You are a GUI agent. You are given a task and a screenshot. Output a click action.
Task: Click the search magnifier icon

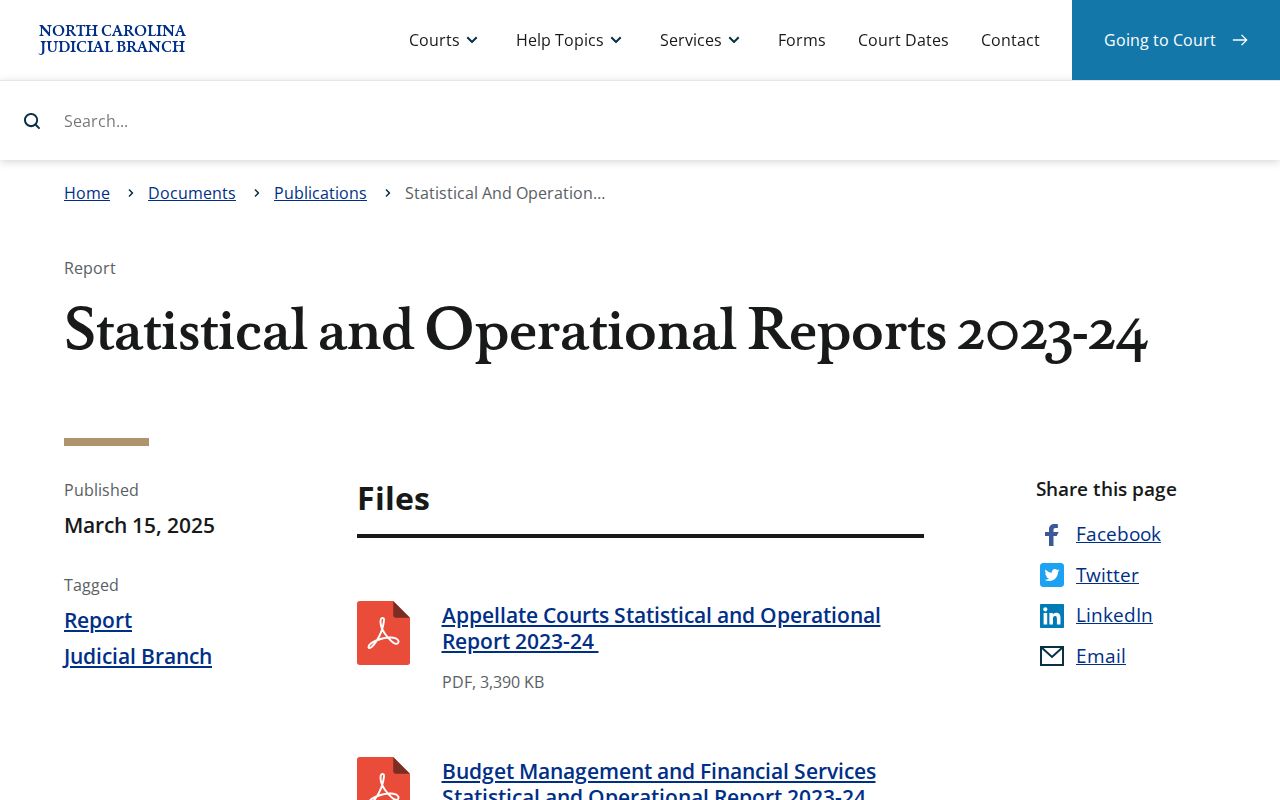click(x=32, y=121)
